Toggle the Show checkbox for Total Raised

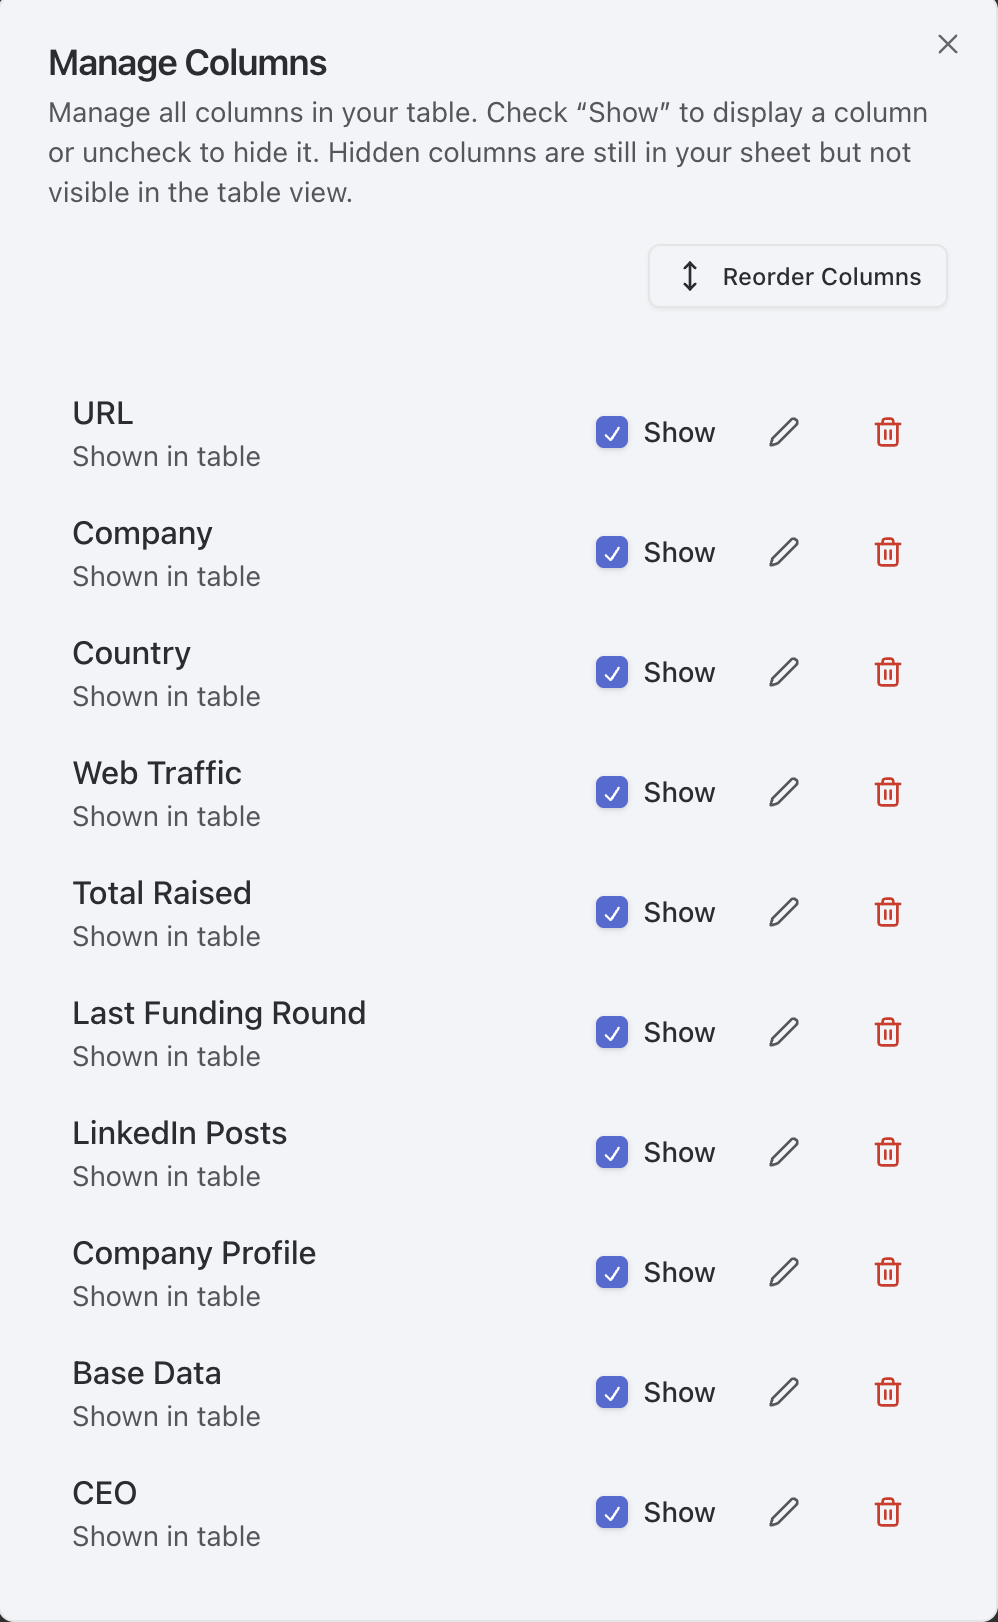pos(611,912)
